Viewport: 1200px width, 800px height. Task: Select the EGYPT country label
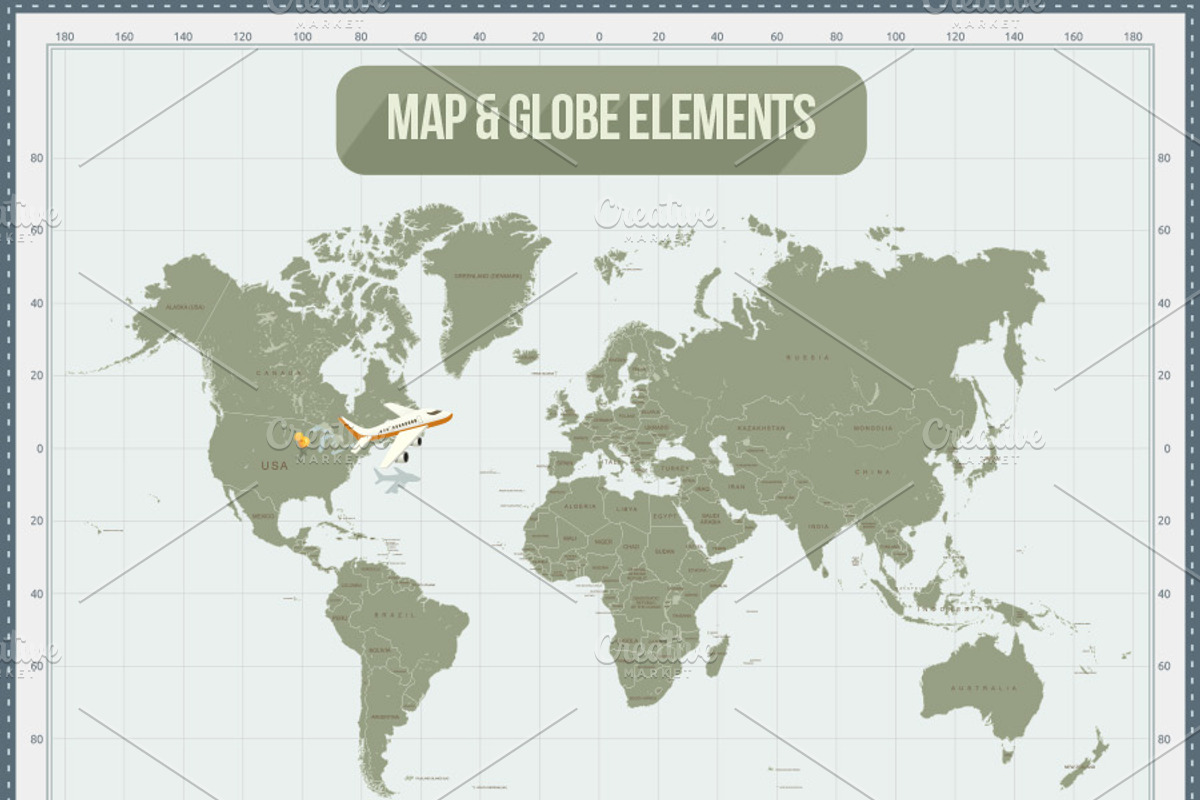(x=664, y=515)
